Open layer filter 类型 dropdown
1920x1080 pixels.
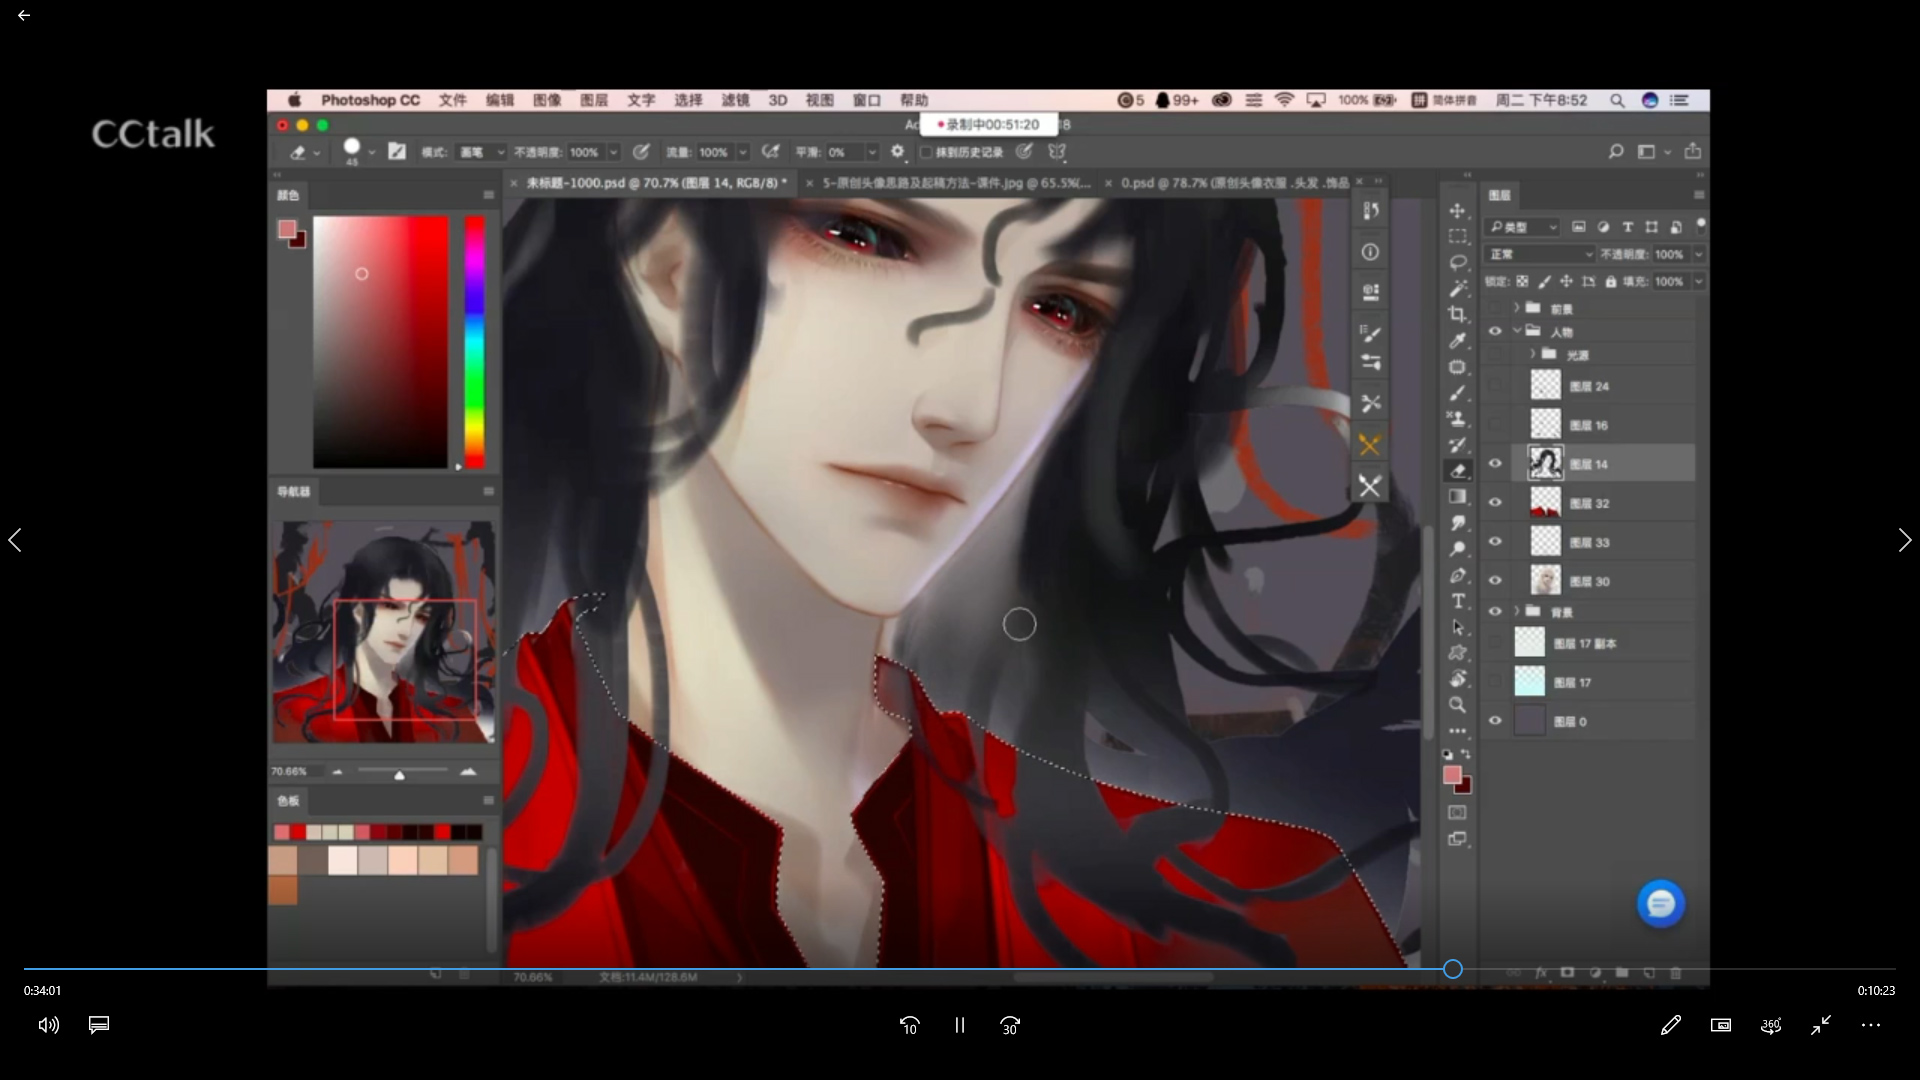1522,227
